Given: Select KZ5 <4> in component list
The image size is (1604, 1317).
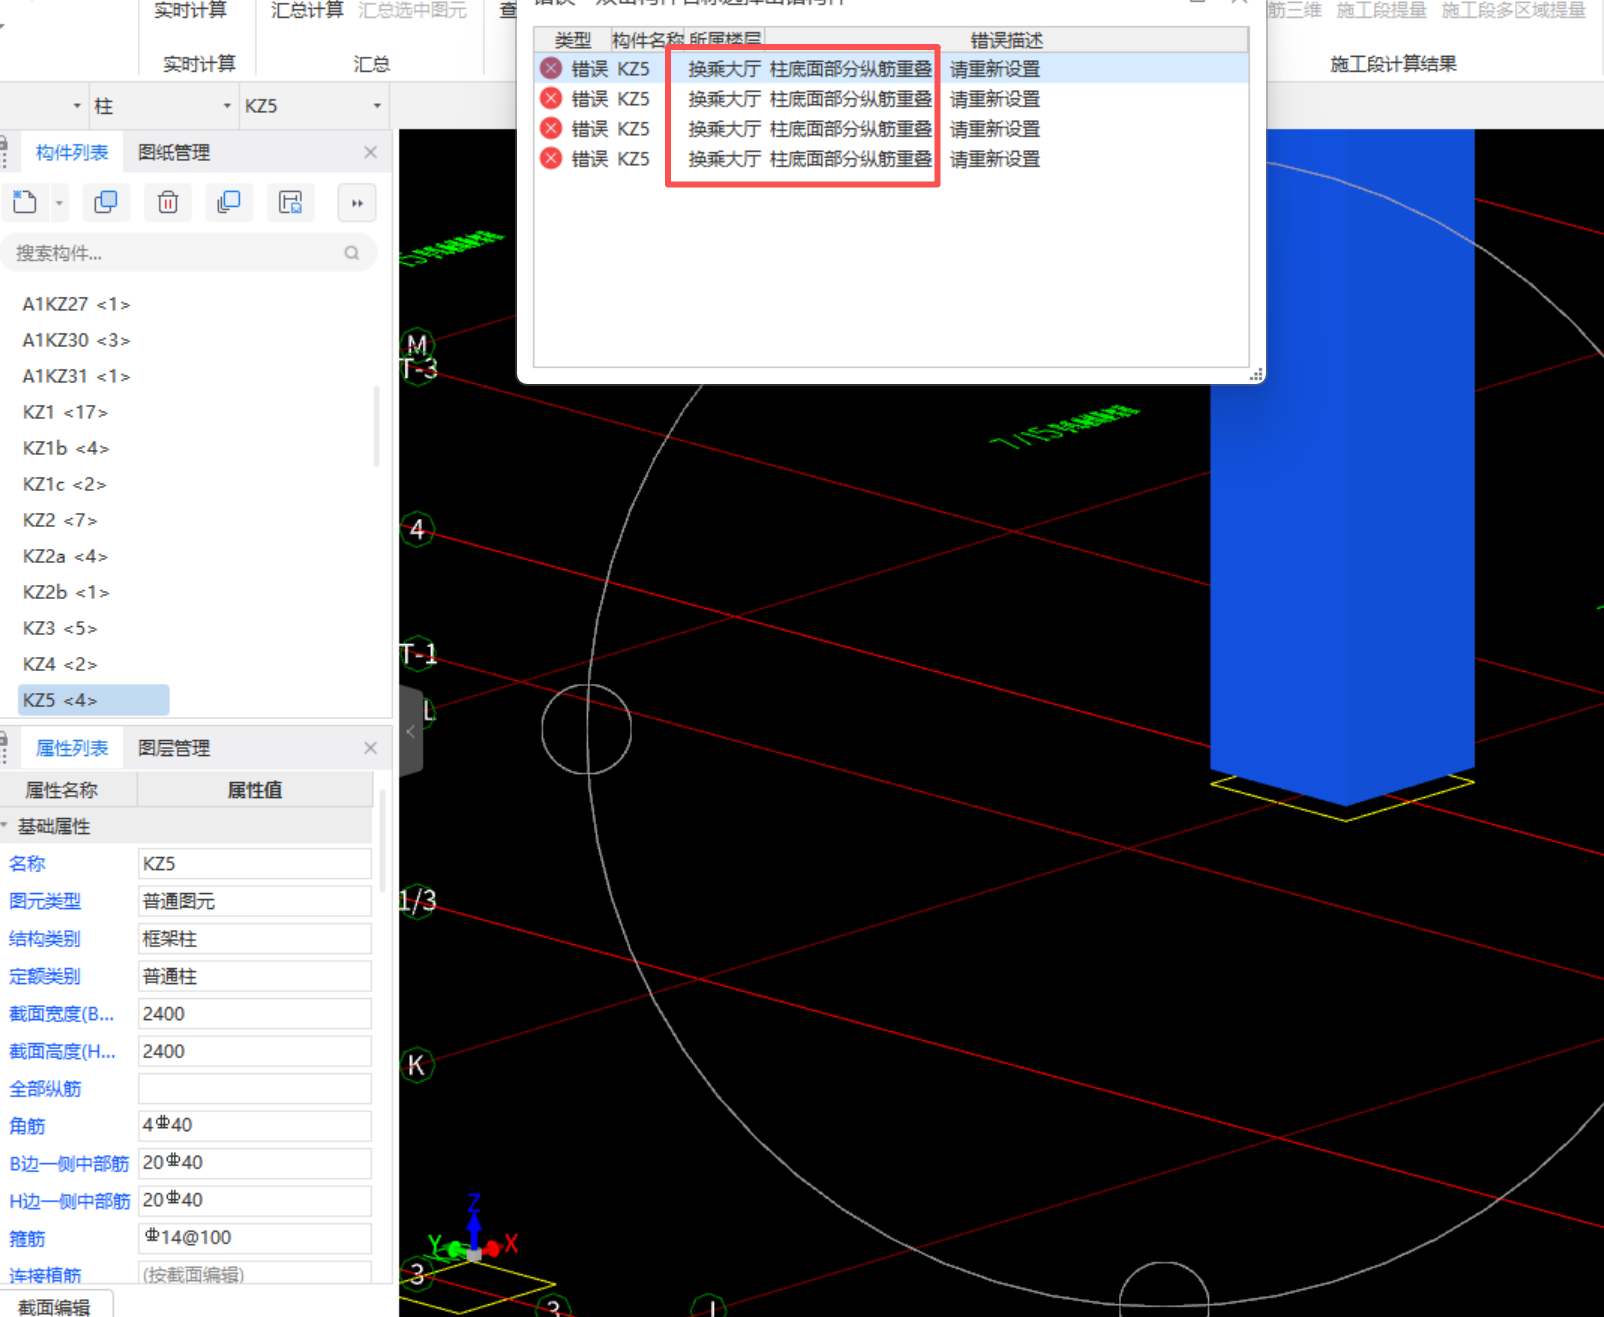Looking at the screenshot, I should click(93, 700).
